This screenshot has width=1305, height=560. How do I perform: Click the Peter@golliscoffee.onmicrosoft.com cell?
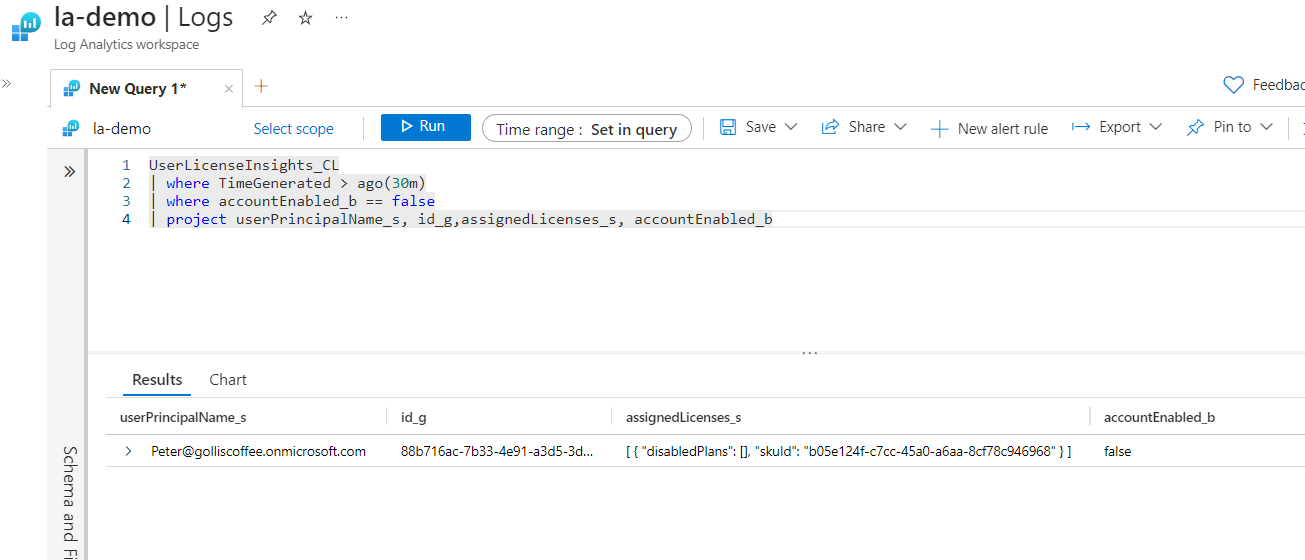pos(258,451)
